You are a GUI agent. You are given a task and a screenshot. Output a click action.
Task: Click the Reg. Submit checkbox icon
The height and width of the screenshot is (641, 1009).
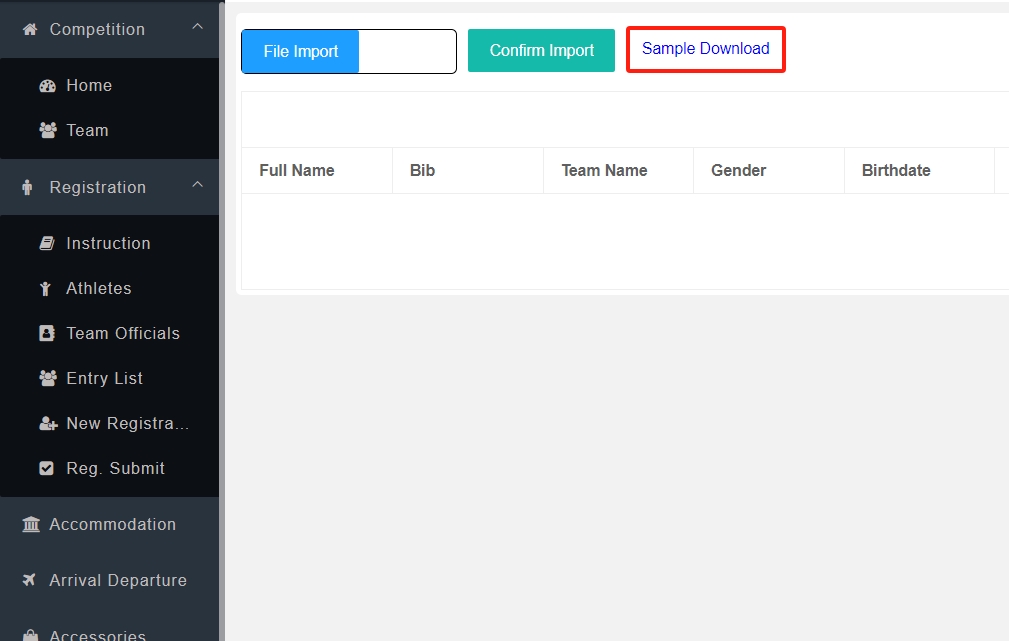[47, 468]
